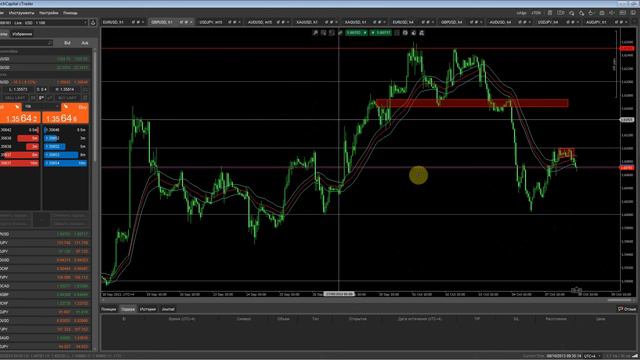The image size is (640, 360).
Task: Open the Избранное symbols tab
Action: (22, 34)
